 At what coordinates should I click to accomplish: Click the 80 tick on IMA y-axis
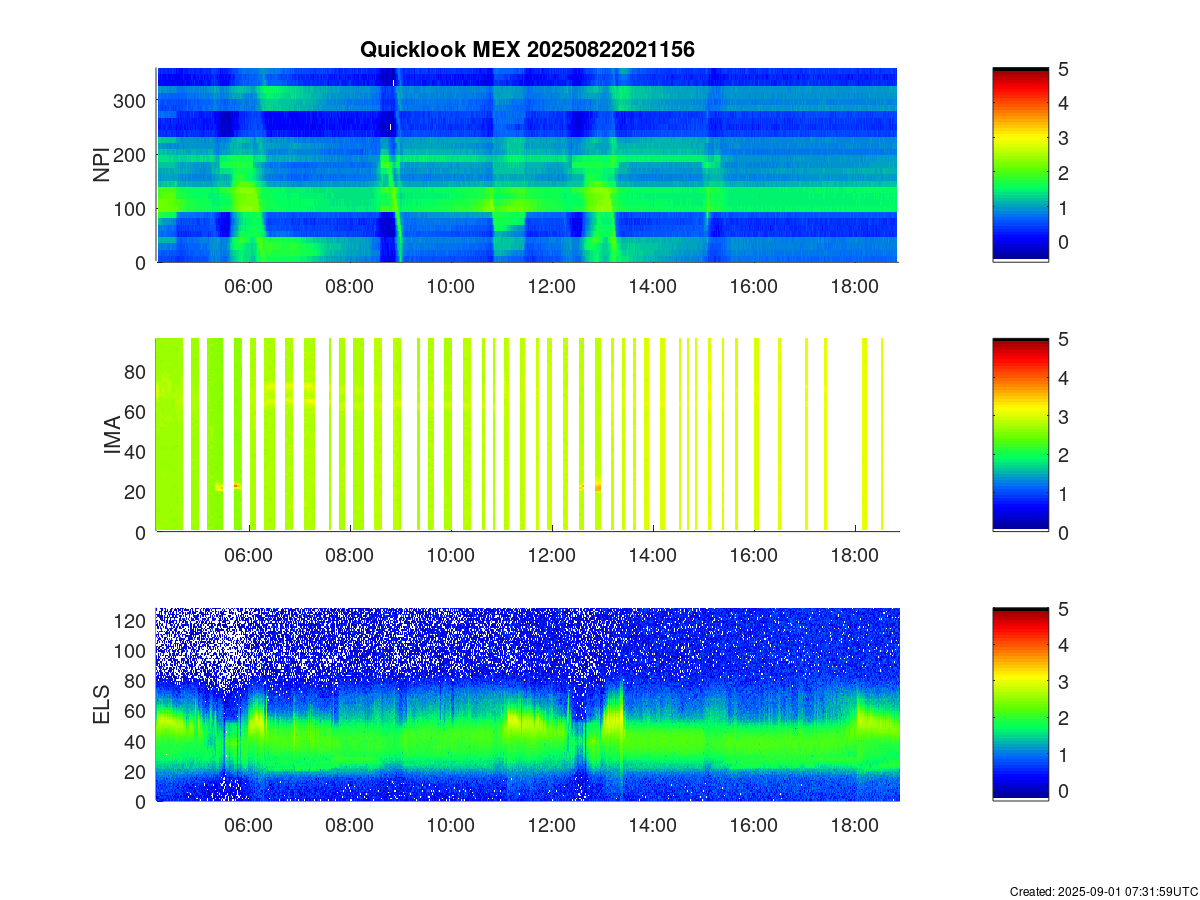137,371
